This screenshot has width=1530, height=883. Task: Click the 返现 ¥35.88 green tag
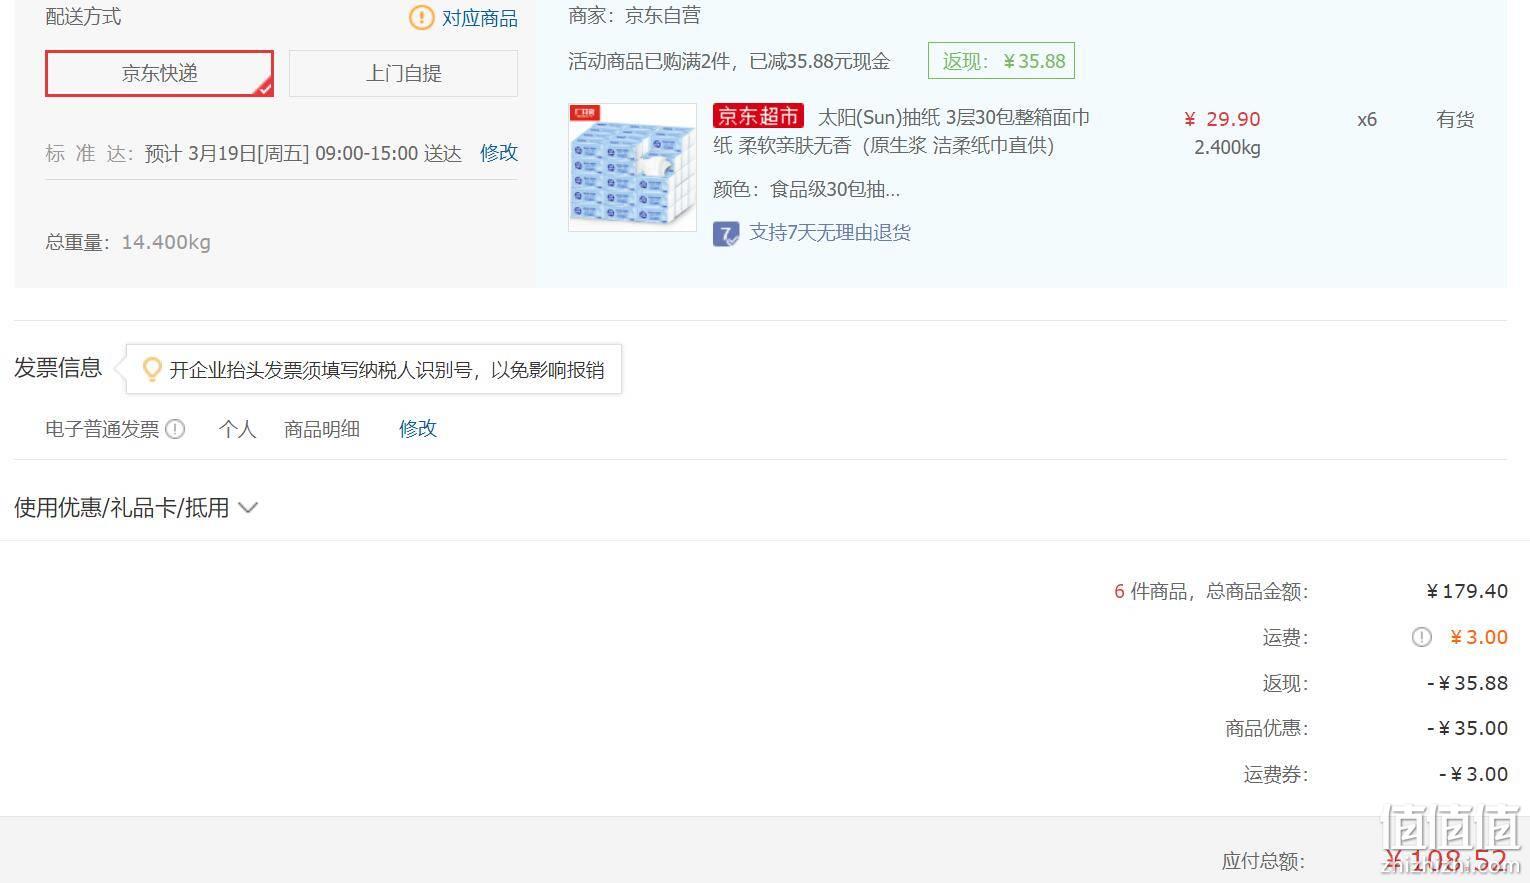tap(1001, 61)
